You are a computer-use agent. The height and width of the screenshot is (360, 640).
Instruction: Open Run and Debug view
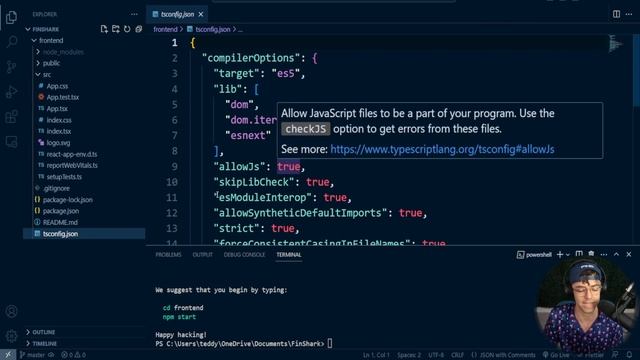pos(11,92)
